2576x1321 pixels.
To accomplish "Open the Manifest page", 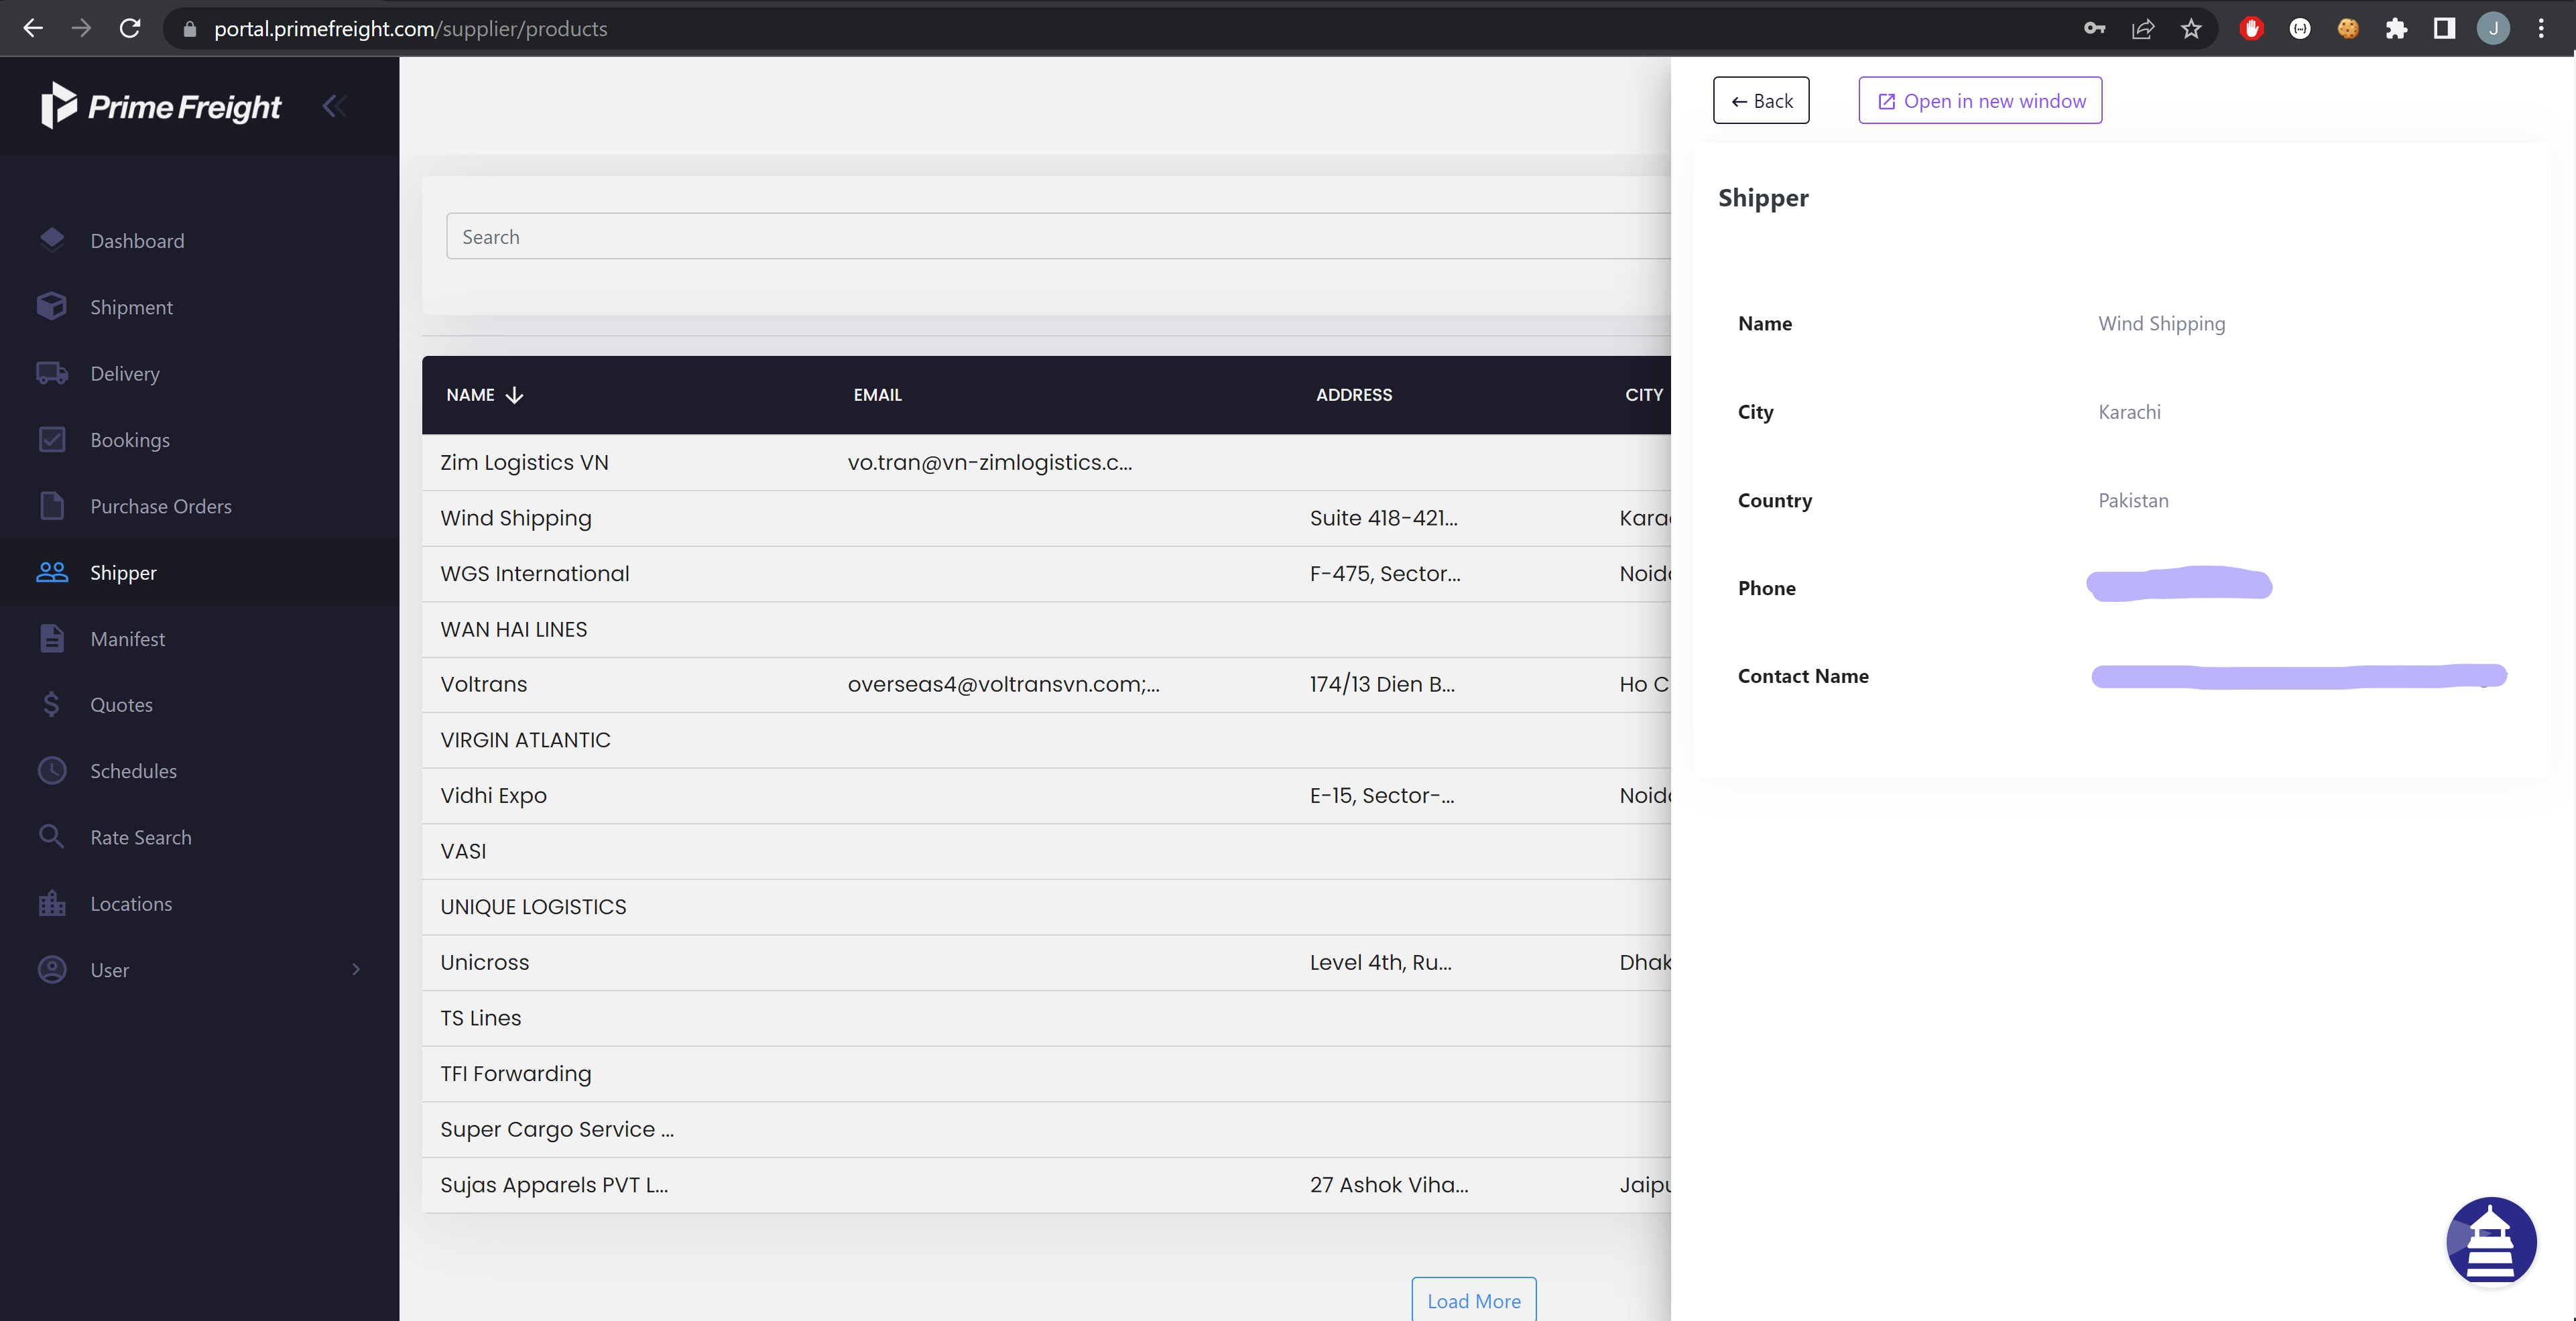I will click(128, 639).
